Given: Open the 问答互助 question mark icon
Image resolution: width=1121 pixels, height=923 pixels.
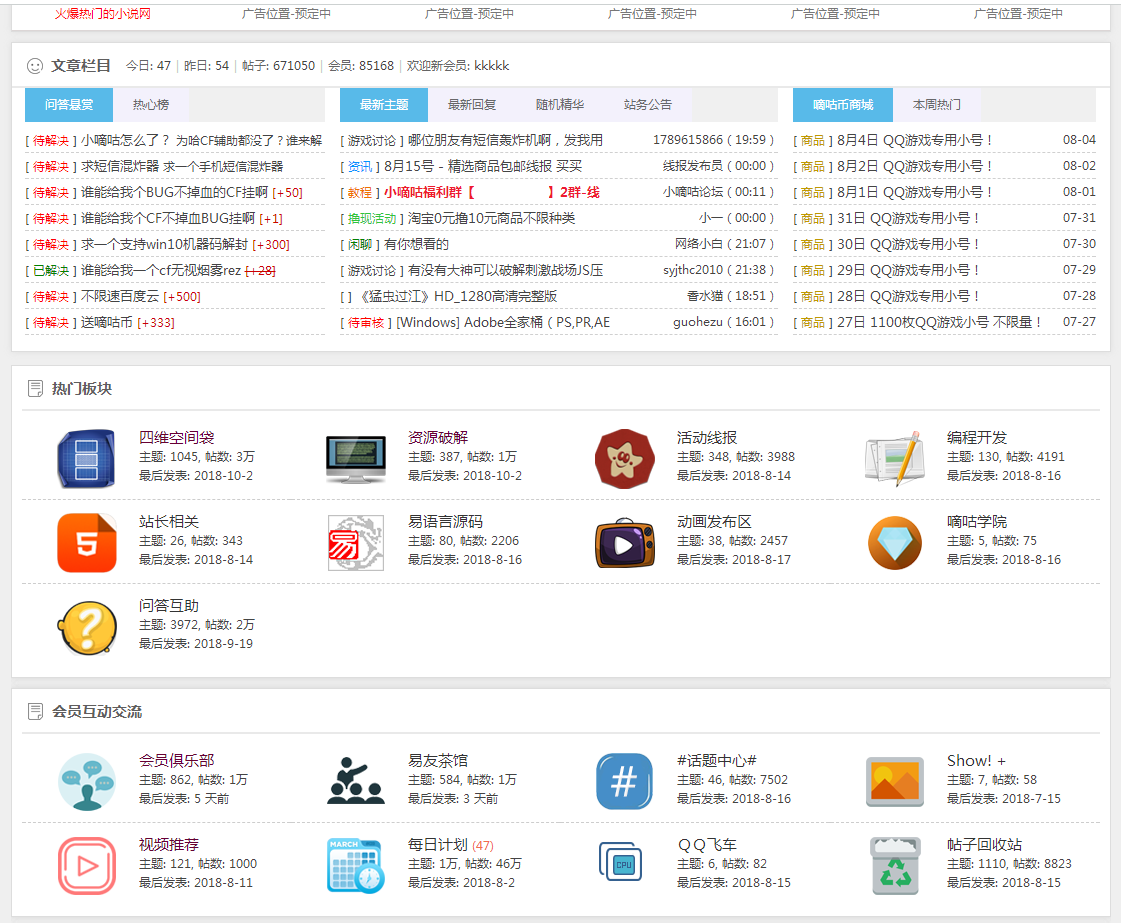Looking at the screenshot, I should pyautogui.click(x=86, y=628).
